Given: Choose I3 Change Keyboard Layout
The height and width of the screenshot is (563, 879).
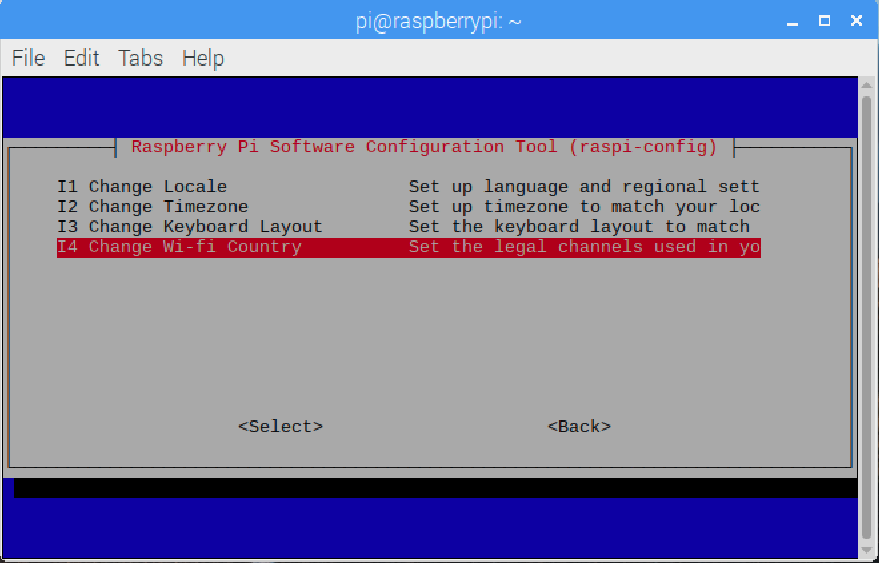Looking at the screenshot, I should 189,226.
